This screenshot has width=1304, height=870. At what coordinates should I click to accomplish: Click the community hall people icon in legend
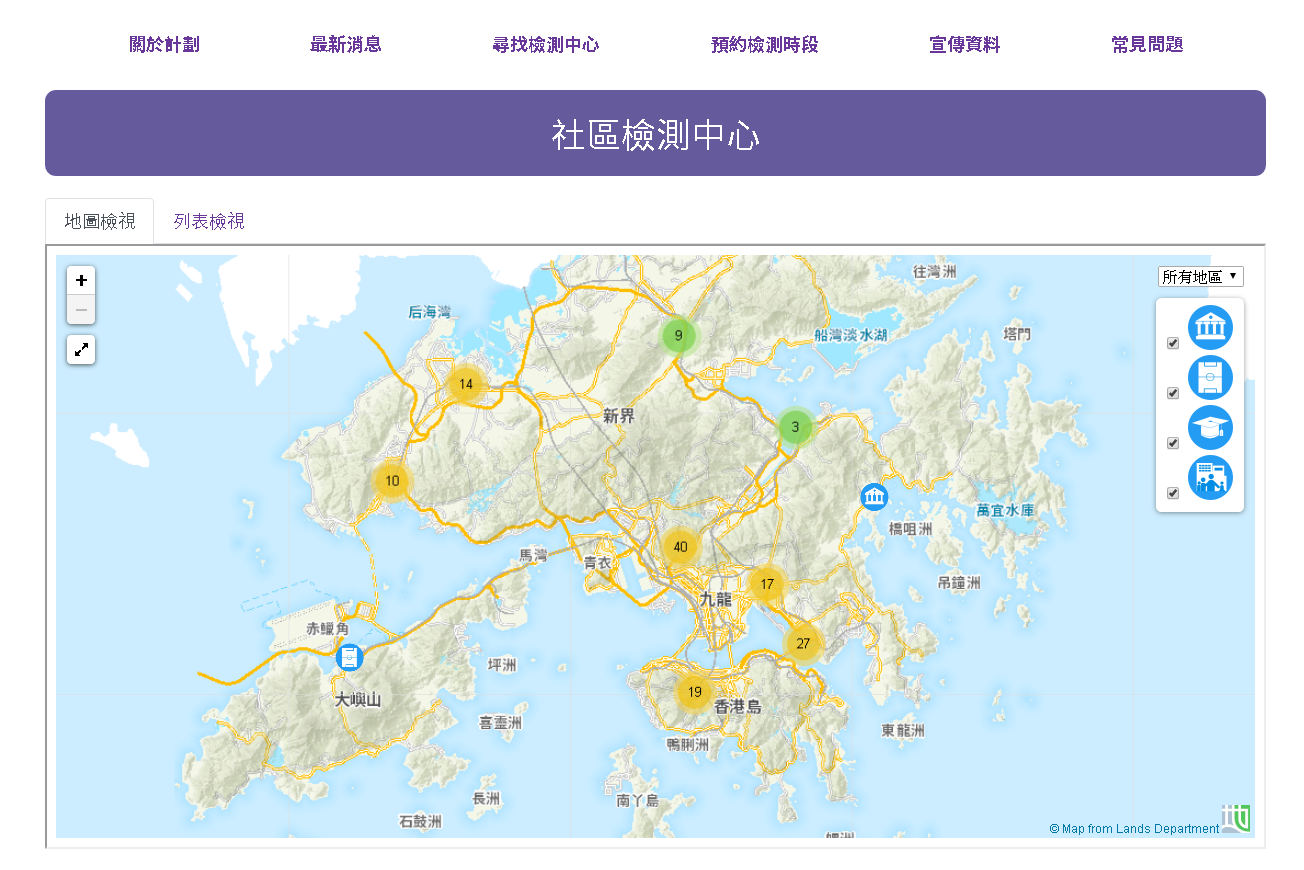(x=1210, y=478)
